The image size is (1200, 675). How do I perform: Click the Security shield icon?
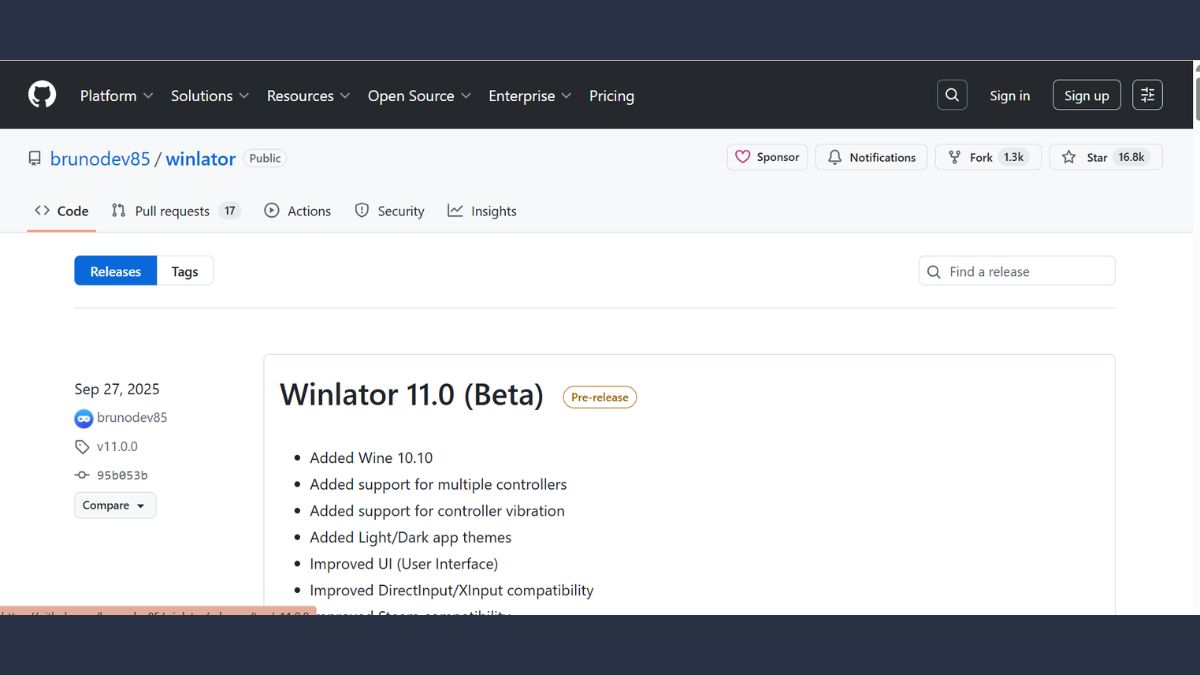click(x=362, y=210)
